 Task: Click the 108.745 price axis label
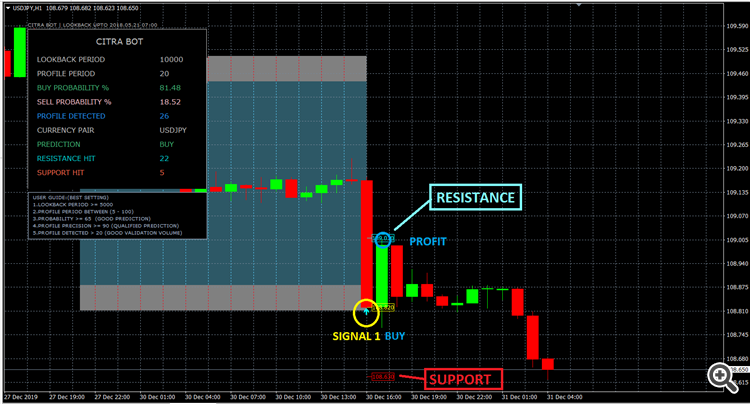tap(737, 335)
